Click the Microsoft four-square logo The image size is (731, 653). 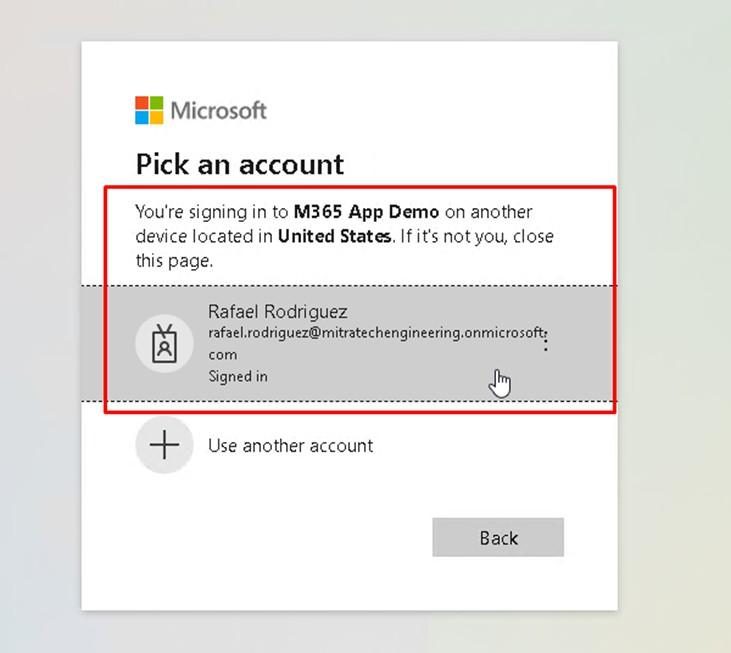149,110
